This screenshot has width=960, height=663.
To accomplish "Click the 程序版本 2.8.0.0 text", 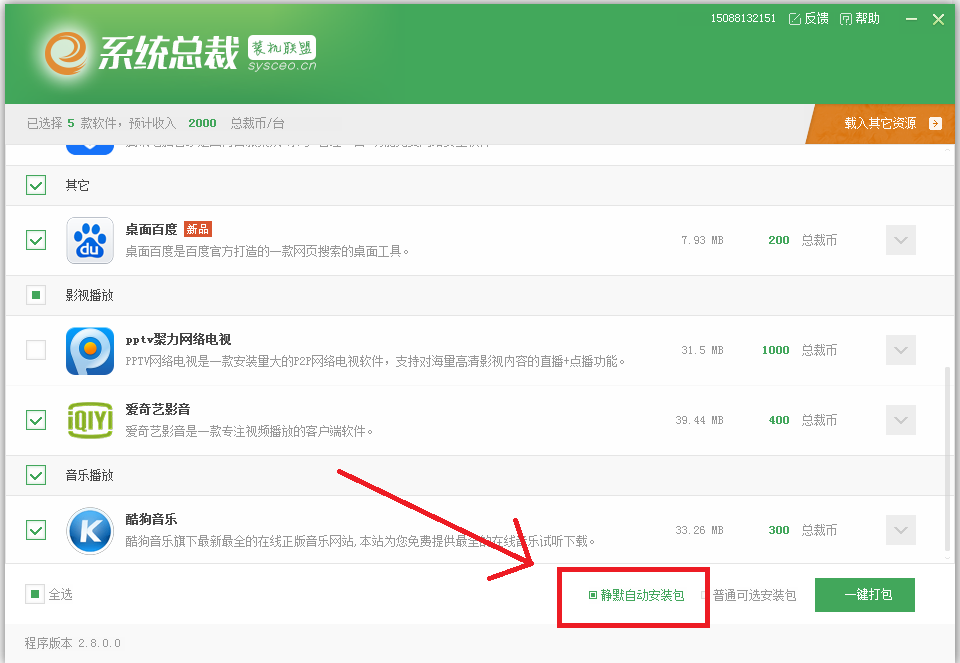I will click(73, 643).
